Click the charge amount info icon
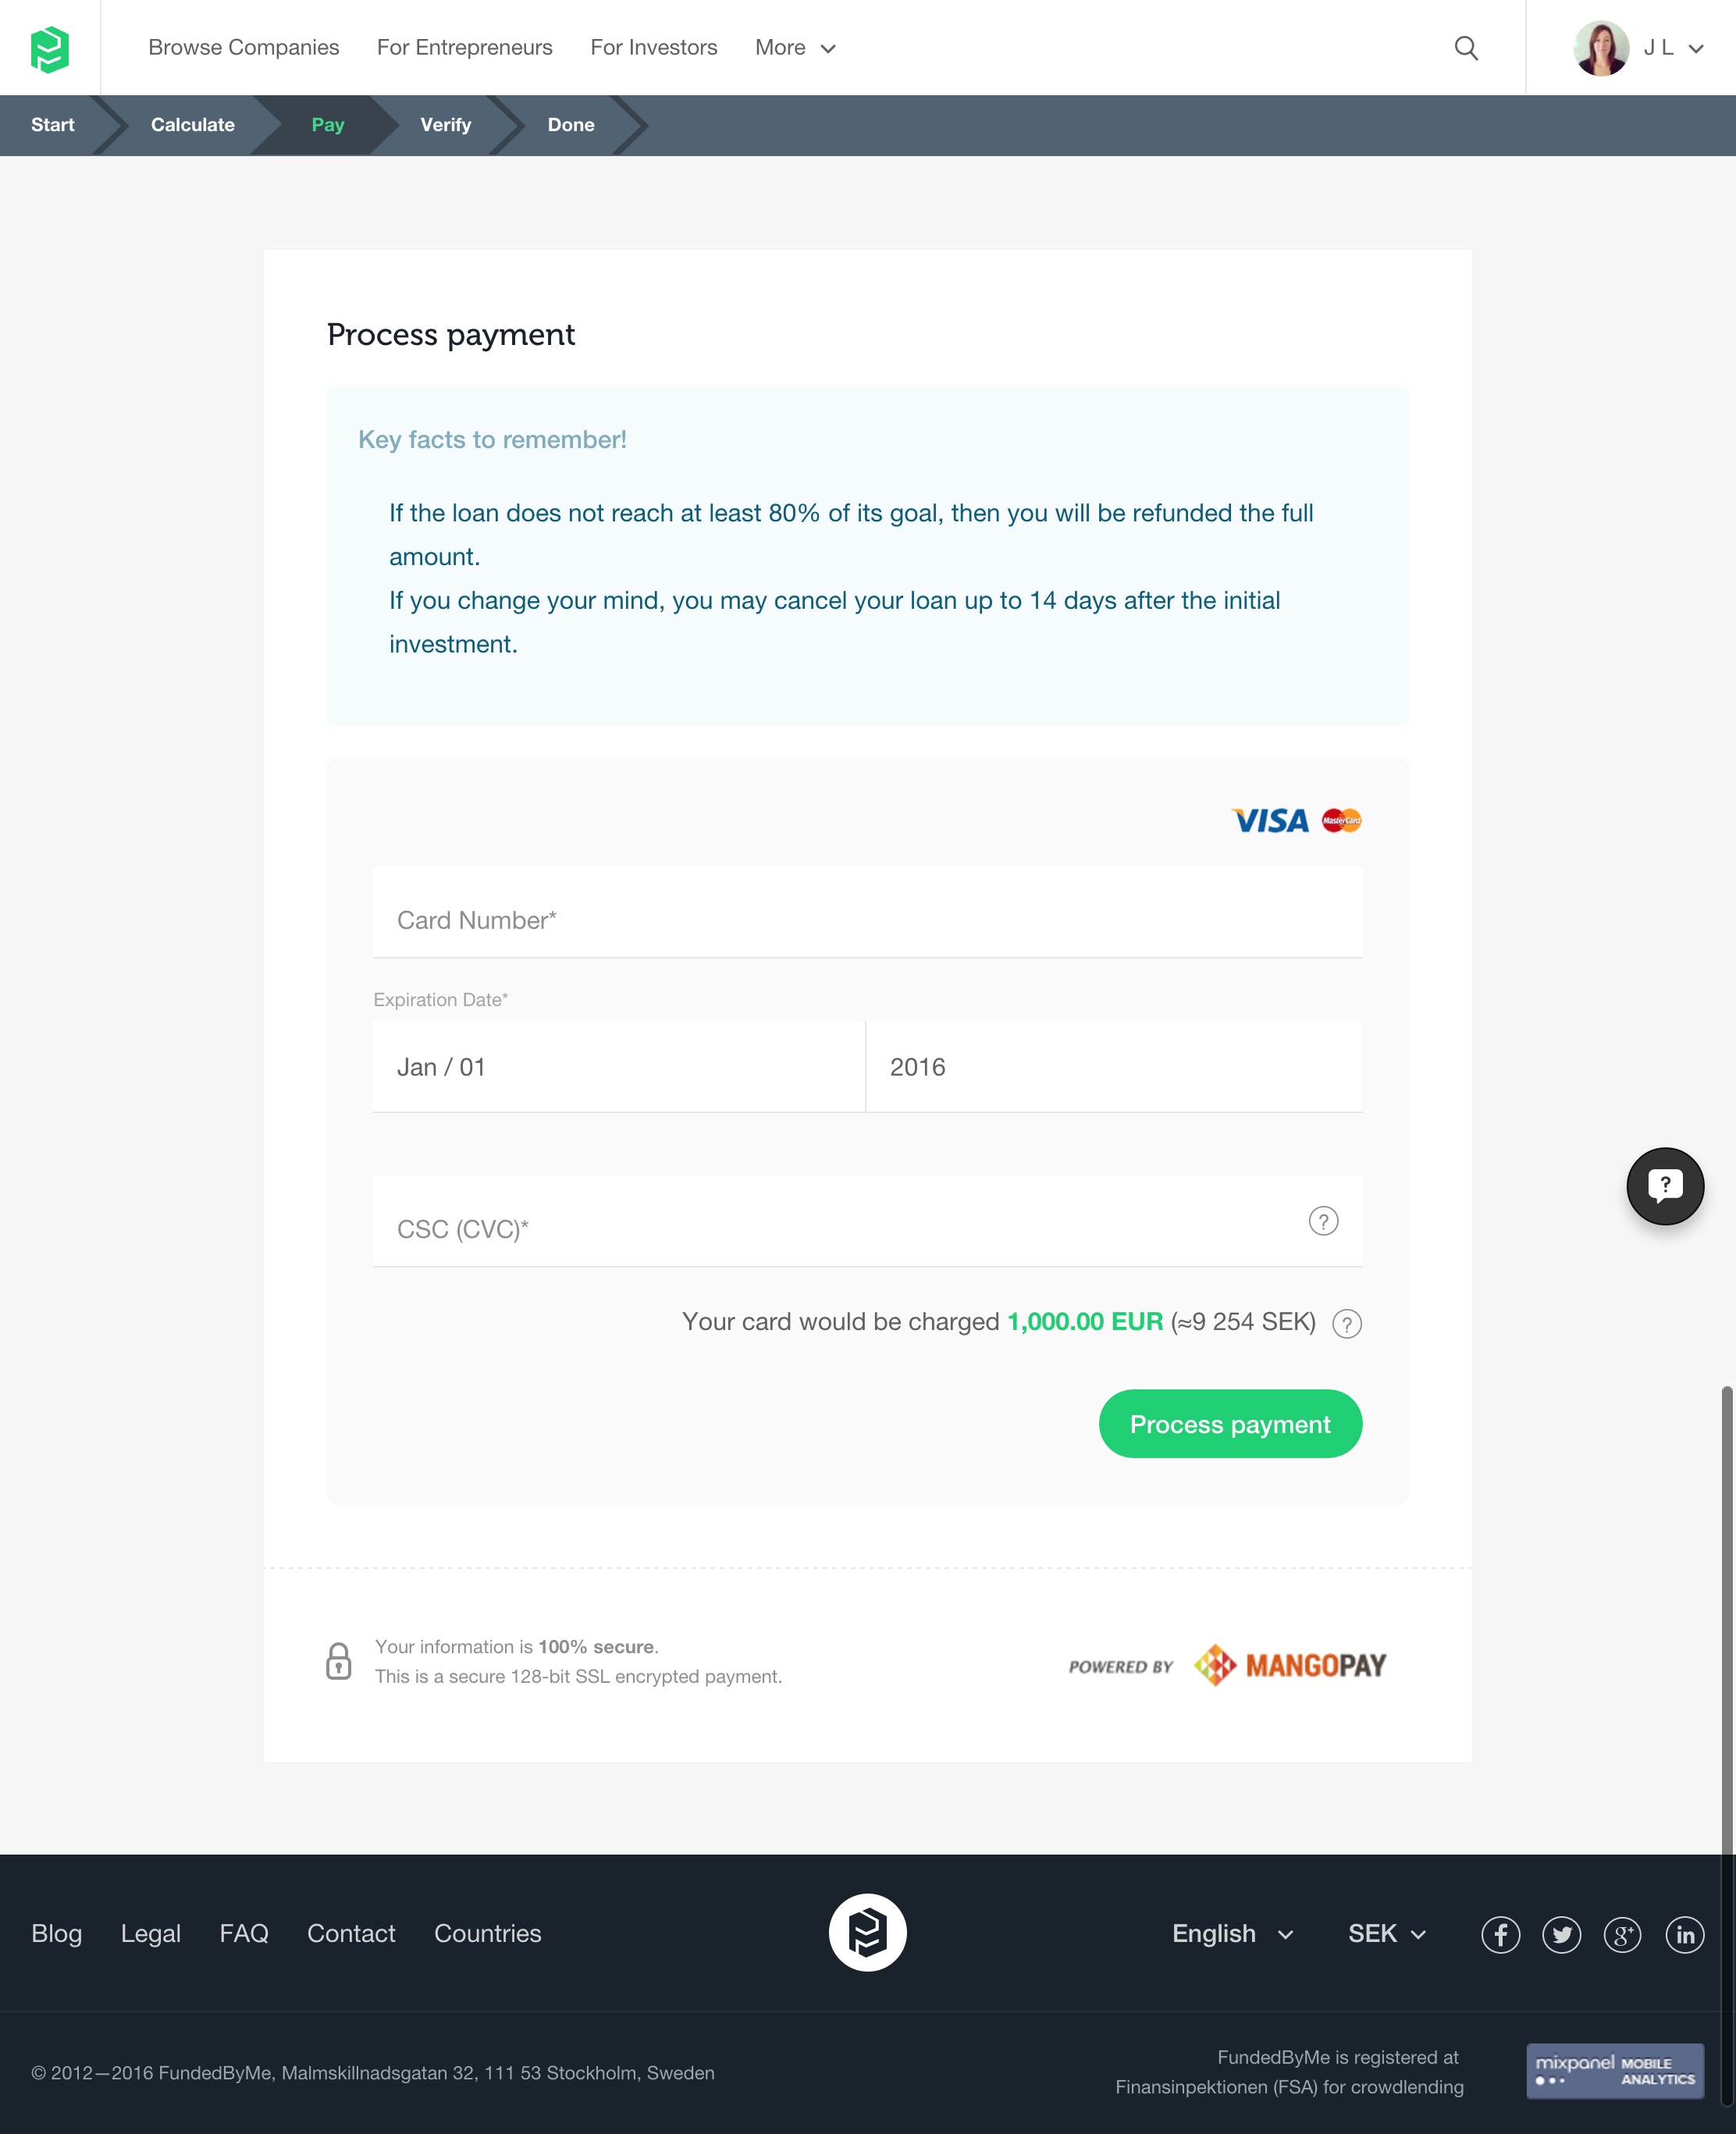Screen dimensions: 1736x2134 coord(1346,1323)
